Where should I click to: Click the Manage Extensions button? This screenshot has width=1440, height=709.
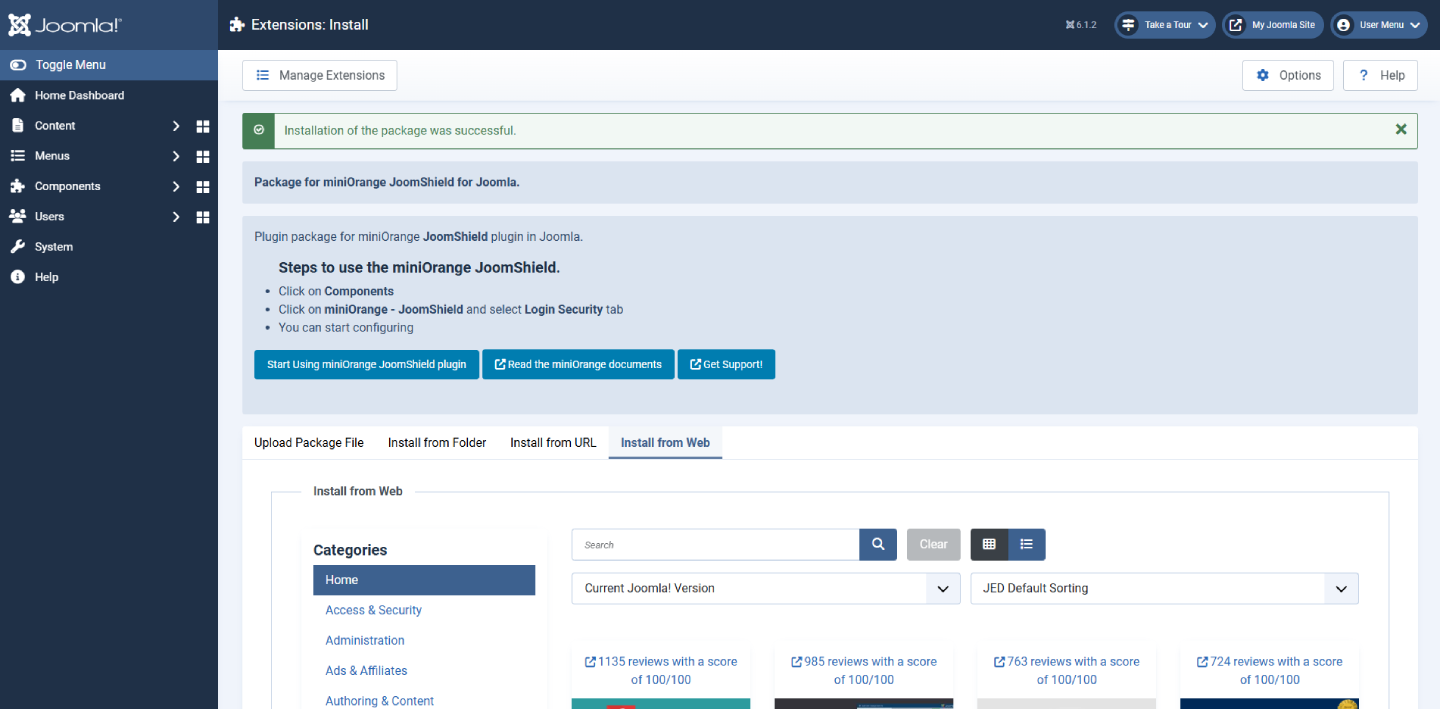(320, 75)
